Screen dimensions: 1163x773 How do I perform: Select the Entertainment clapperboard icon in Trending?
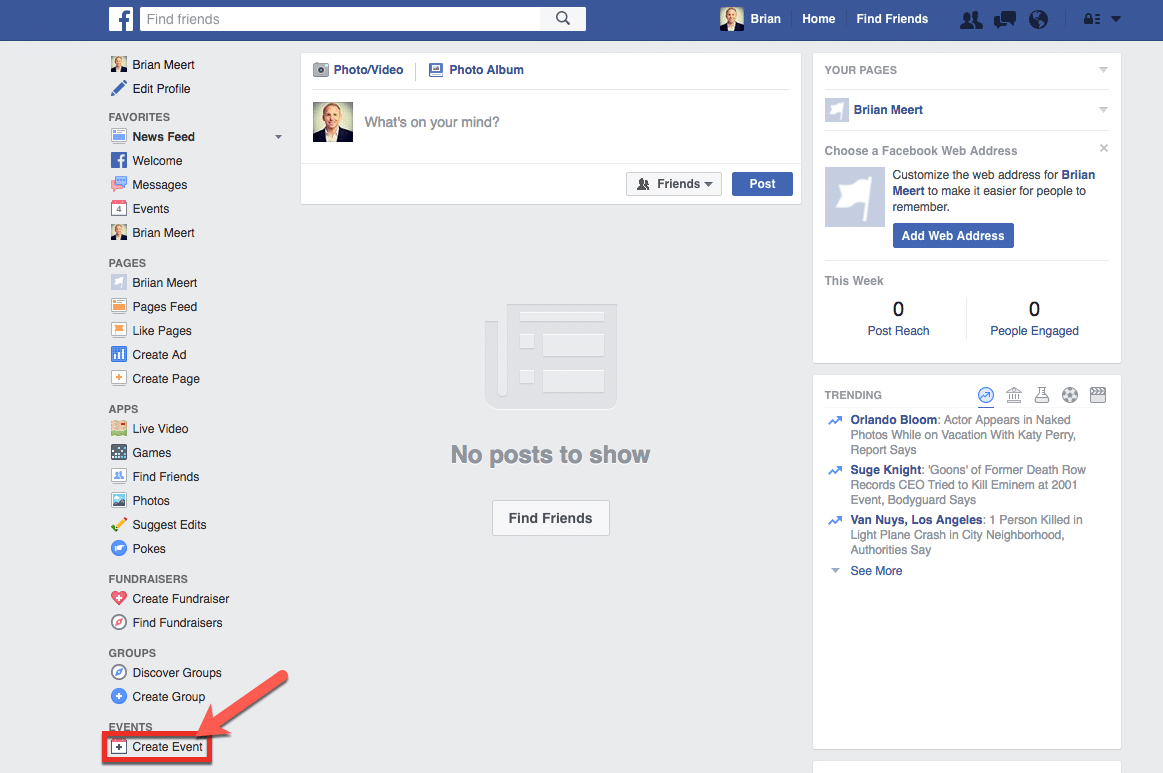(x=1098, y=395)
